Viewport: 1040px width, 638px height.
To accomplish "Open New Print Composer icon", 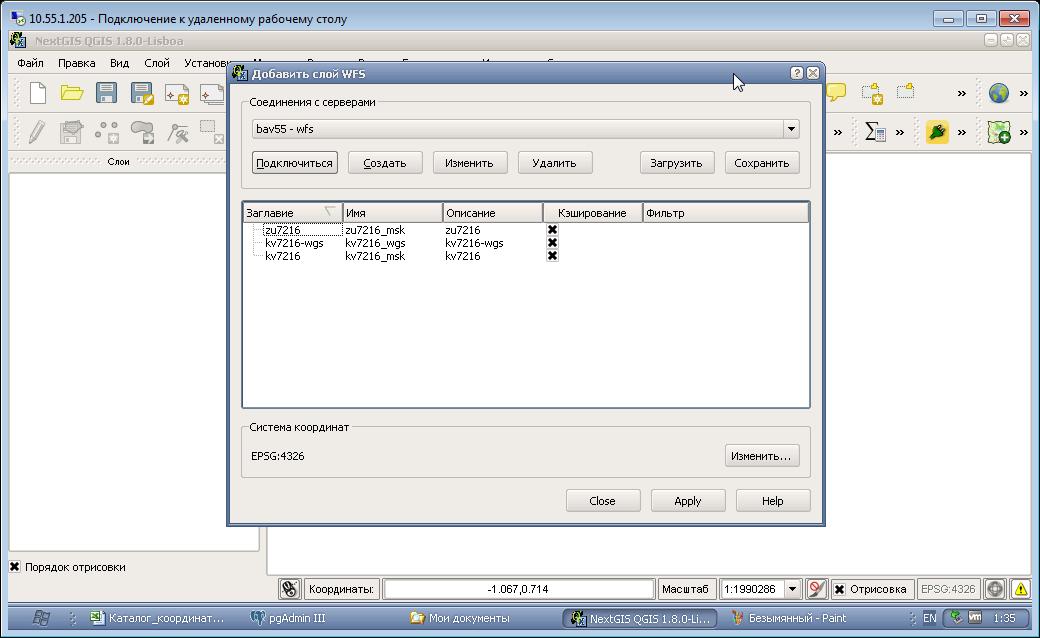I will tap(177, 94).
